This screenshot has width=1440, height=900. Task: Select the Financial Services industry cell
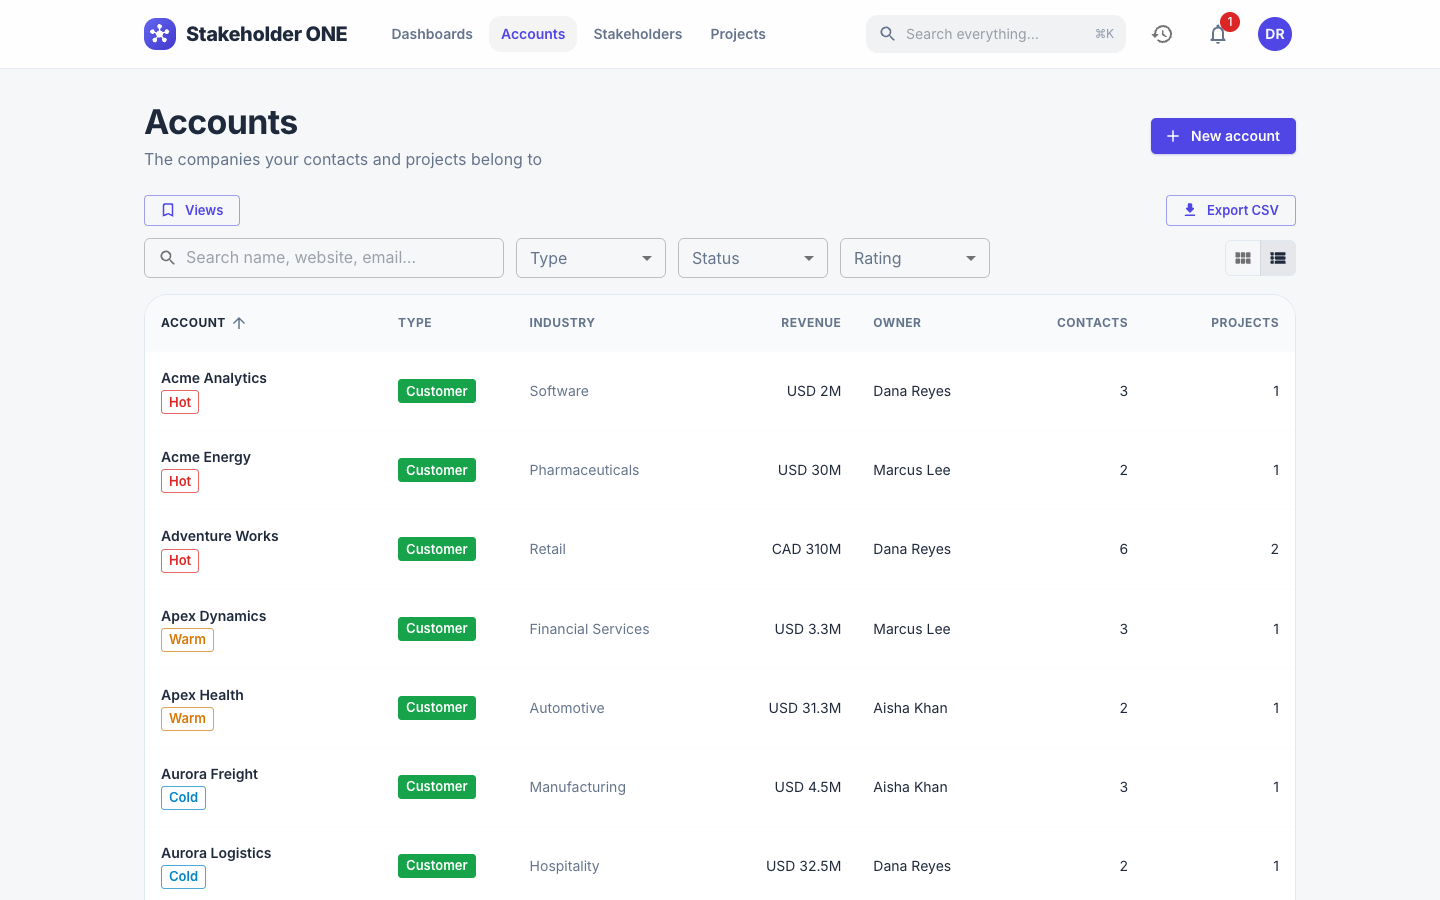pyautogui.click(x=589, y=629)
